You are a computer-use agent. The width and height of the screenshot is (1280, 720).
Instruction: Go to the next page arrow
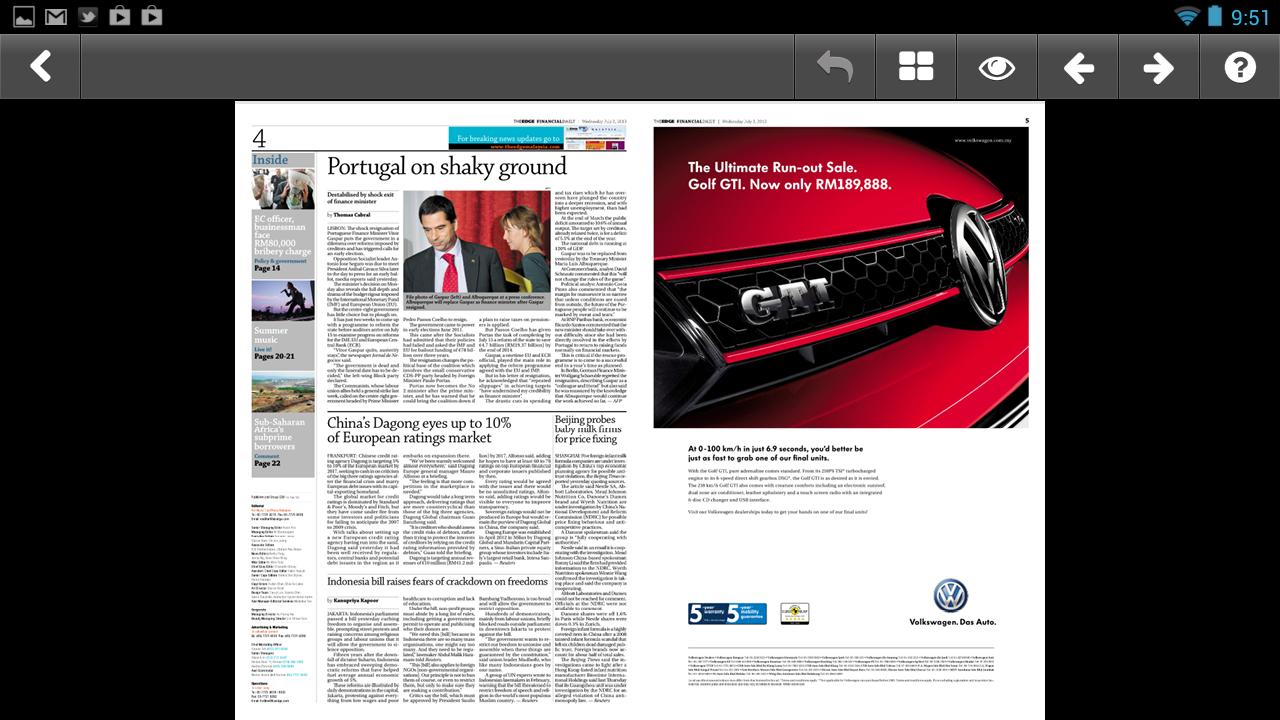tap(1158, 66)
